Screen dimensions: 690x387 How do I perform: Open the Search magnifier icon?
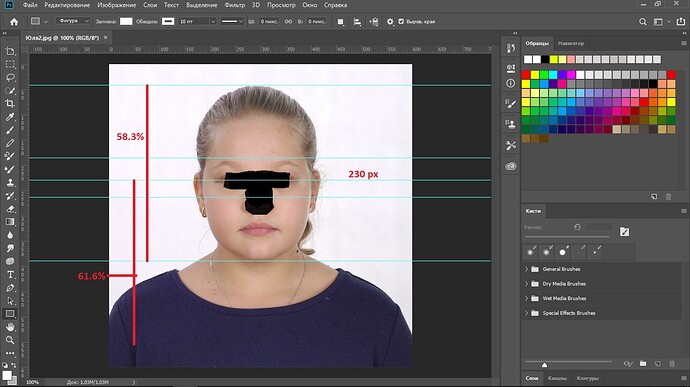click(643, 22)
